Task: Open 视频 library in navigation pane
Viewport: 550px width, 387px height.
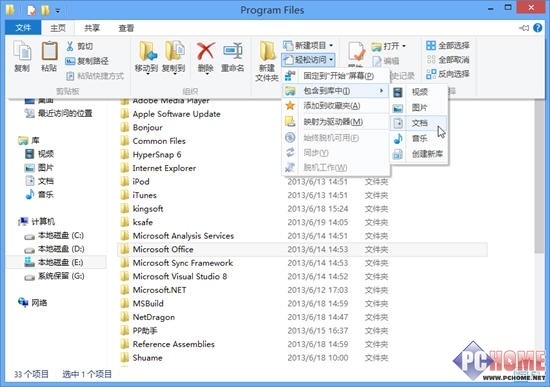Action: tap(39, 154)
